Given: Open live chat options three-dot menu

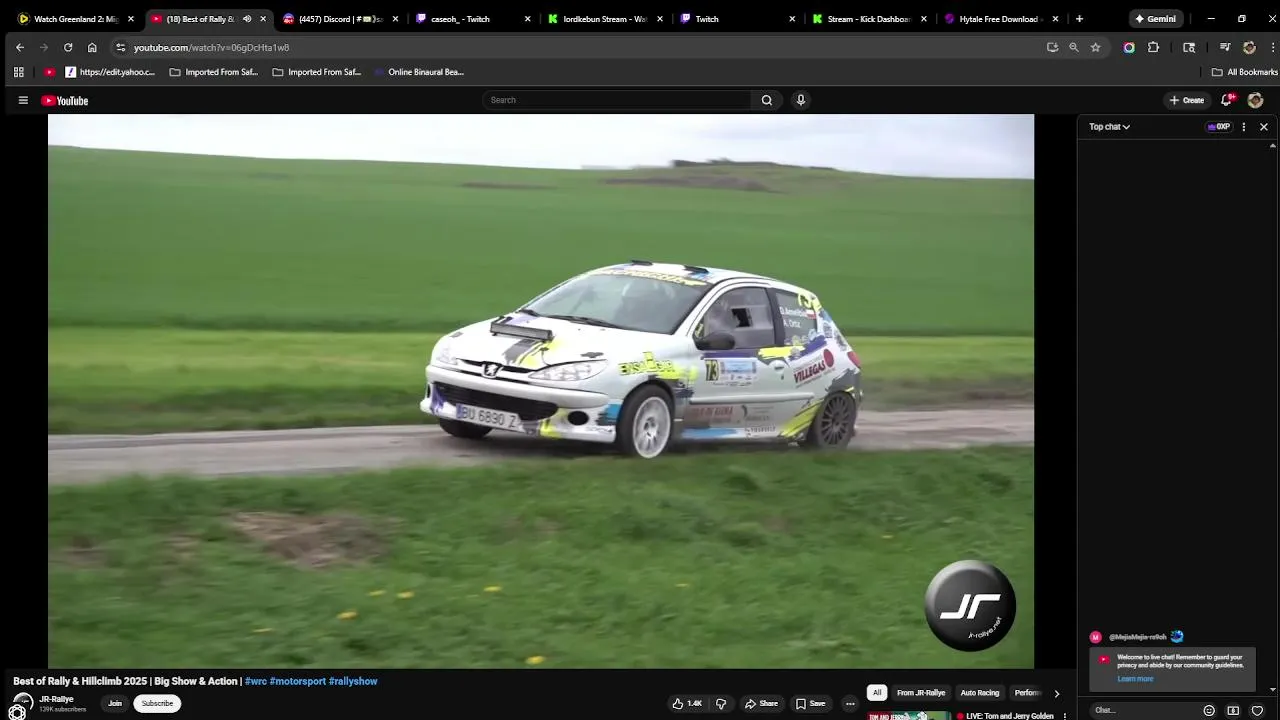Looking at the screenshot, I should [1244, 127].
